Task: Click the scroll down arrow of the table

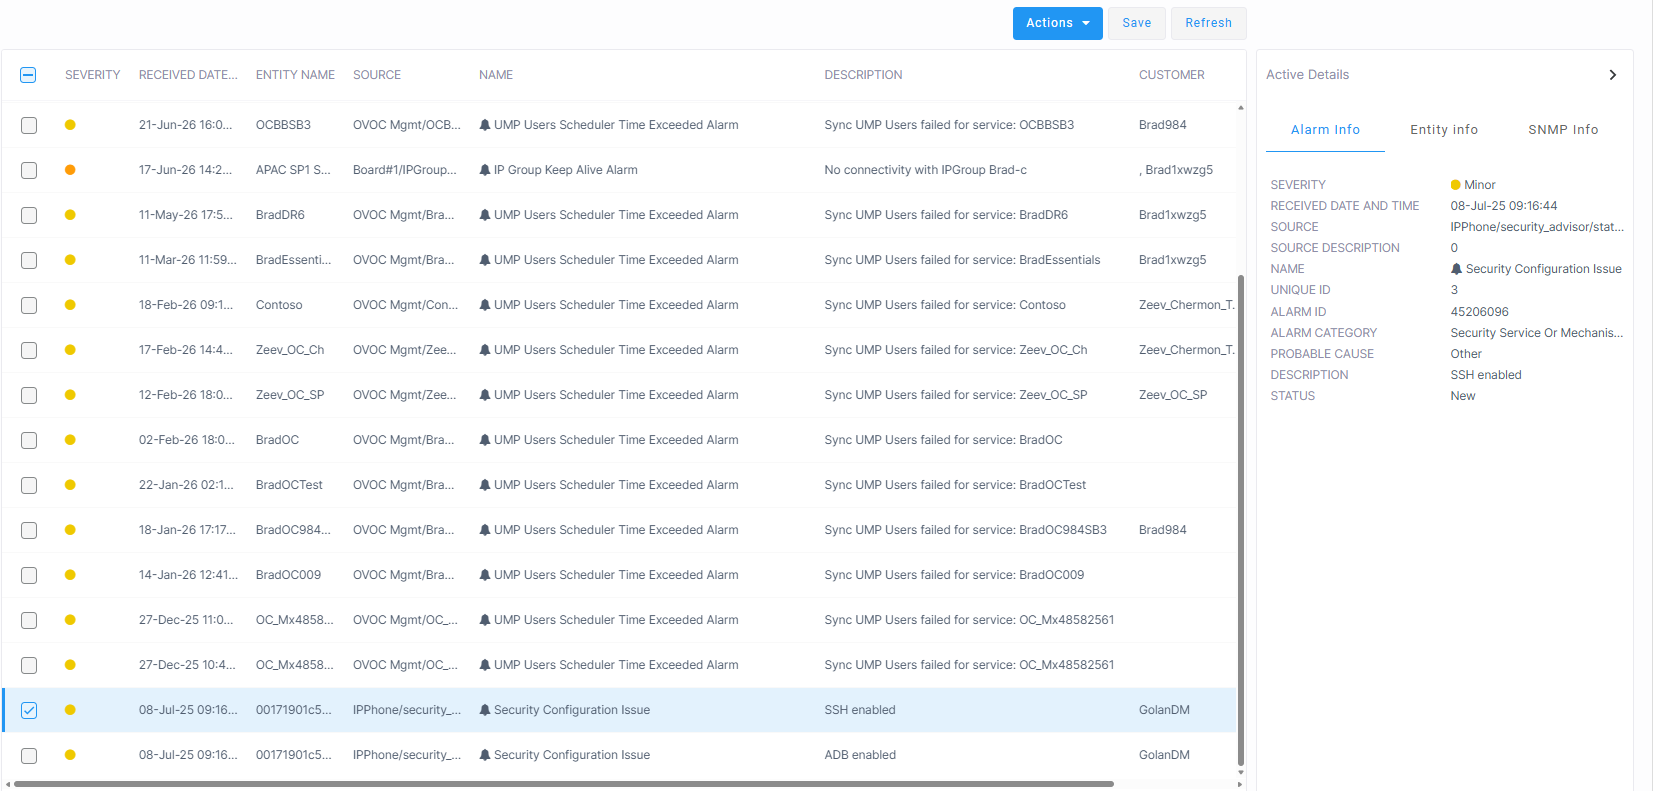Action: pyautogui.click(x=1241, y=772)
